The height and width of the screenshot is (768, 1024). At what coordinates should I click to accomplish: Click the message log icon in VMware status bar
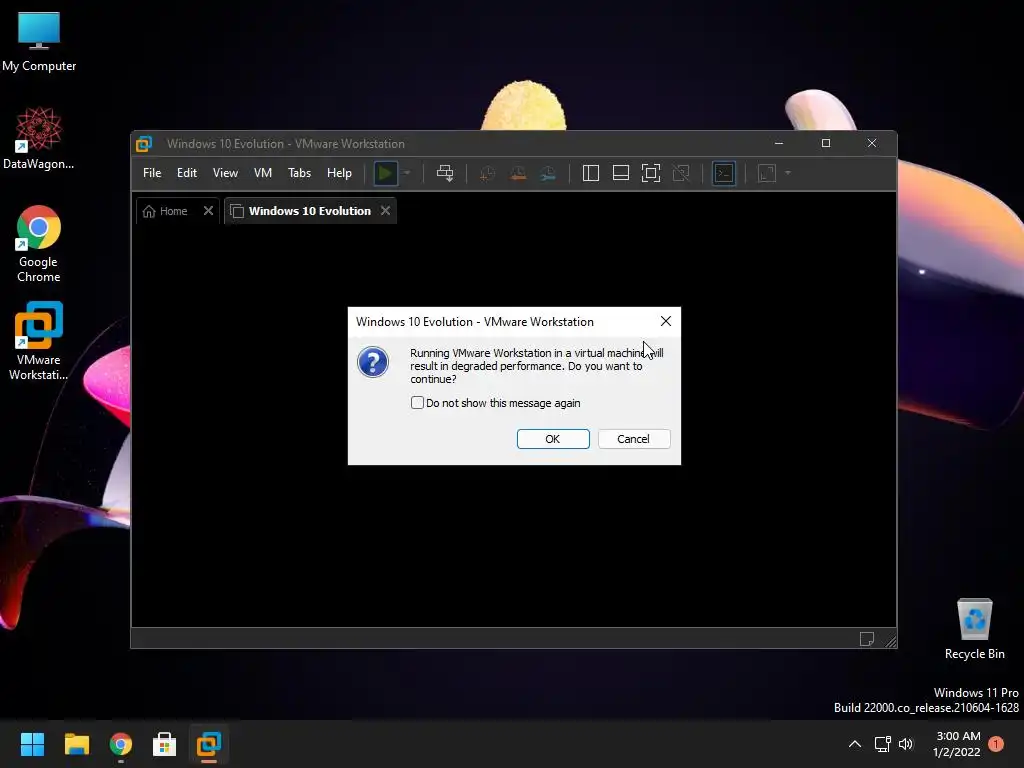(x=866, y=639)
